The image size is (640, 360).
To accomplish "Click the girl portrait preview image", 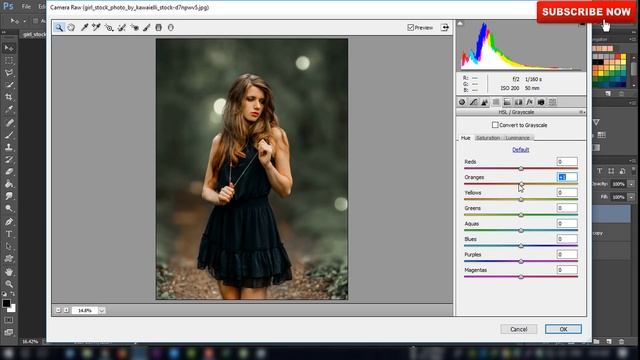I will pyautogui.click(x=252, y=169).
